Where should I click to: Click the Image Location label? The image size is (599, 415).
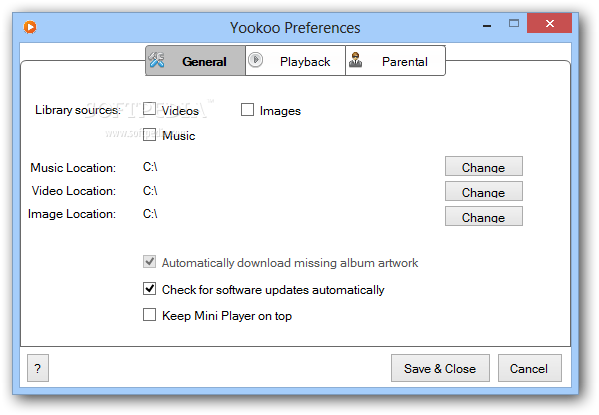pos(72,214)
